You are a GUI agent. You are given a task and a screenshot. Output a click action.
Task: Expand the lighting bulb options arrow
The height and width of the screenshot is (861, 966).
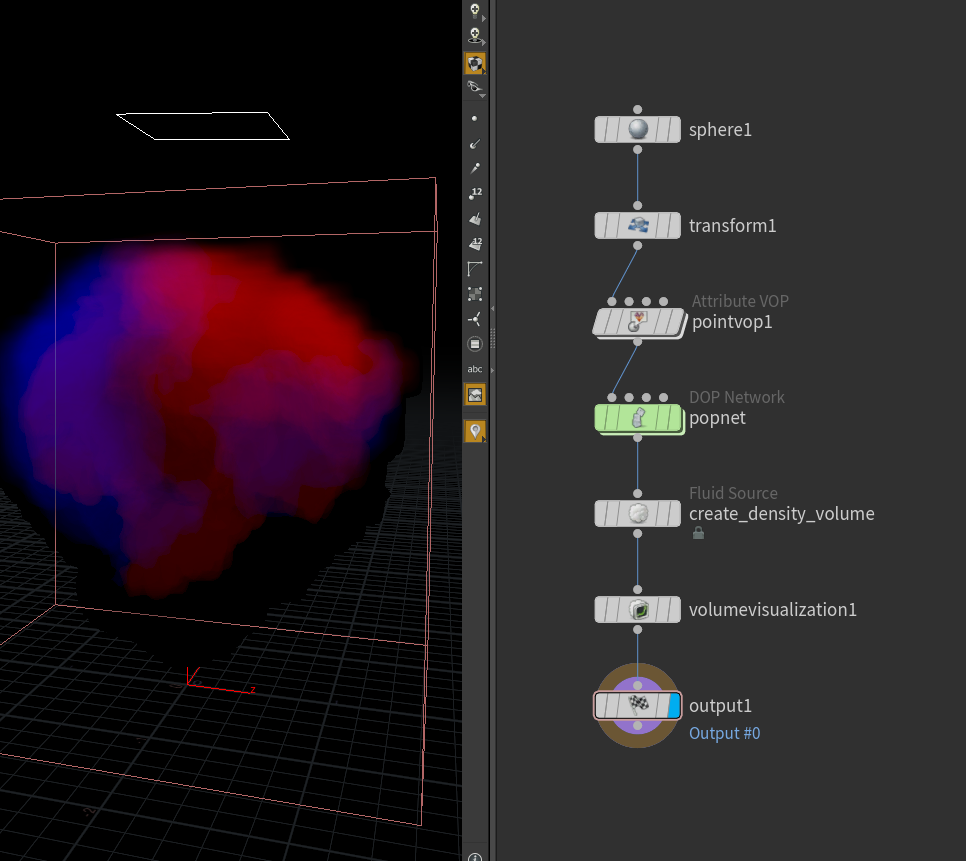tap(484, 18)
